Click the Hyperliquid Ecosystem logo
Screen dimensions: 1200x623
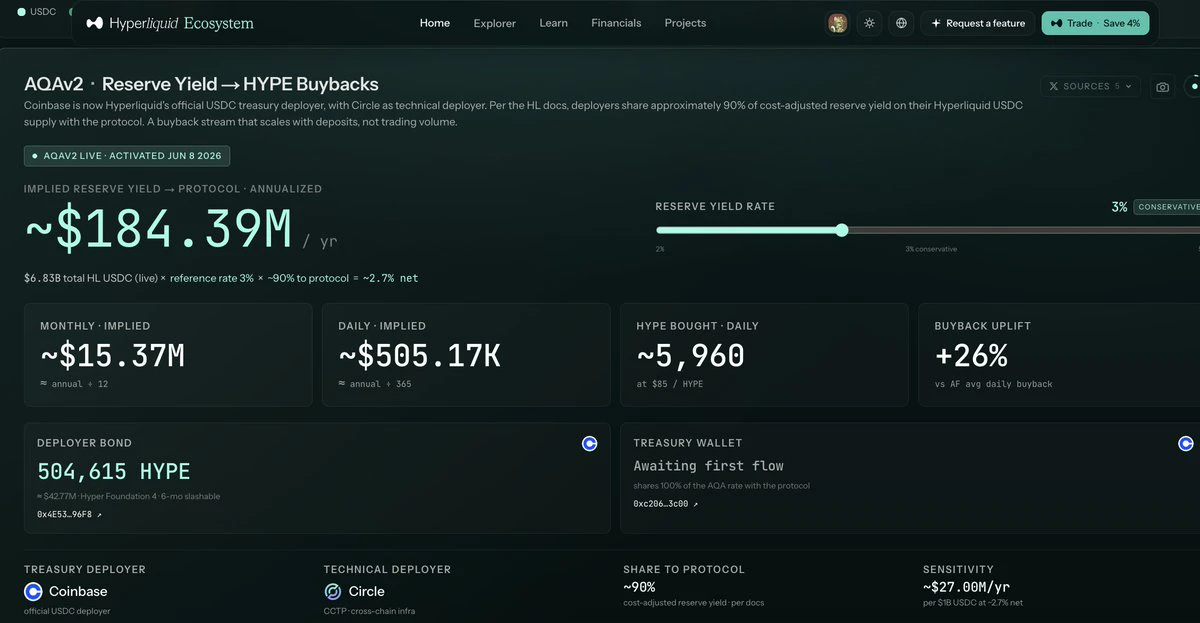click(170, 23)
